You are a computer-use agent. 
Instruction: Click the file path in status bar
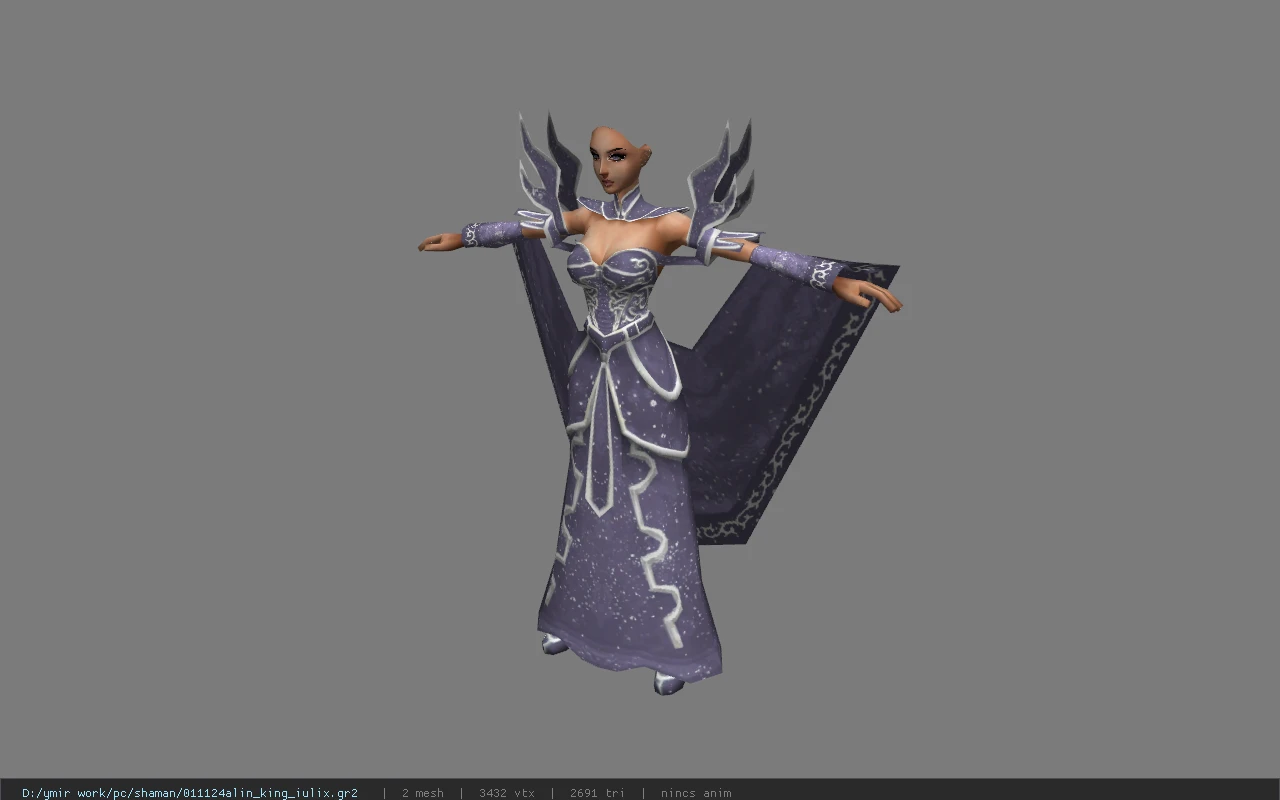190,793
